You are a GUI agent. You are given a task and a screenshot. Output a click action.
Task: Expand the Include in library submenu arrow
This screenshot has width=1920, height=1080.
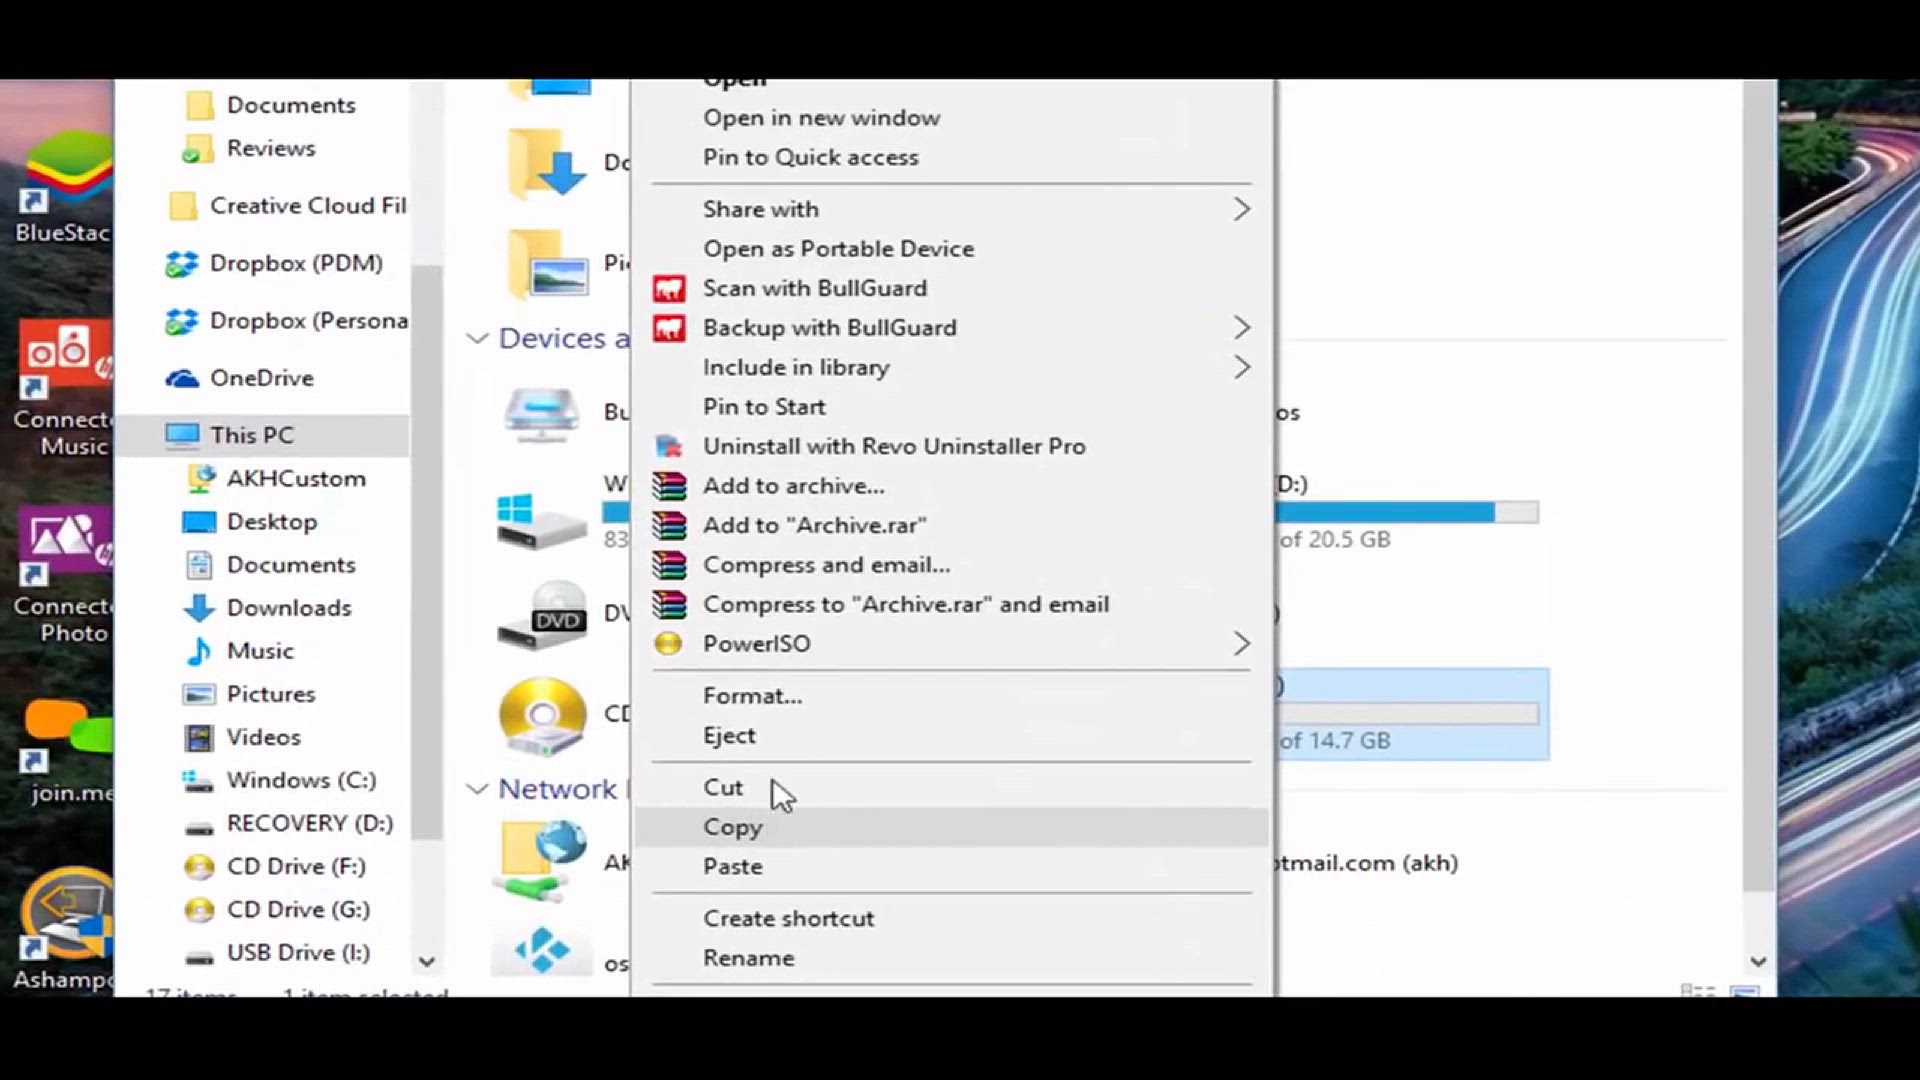(1241, 367)
